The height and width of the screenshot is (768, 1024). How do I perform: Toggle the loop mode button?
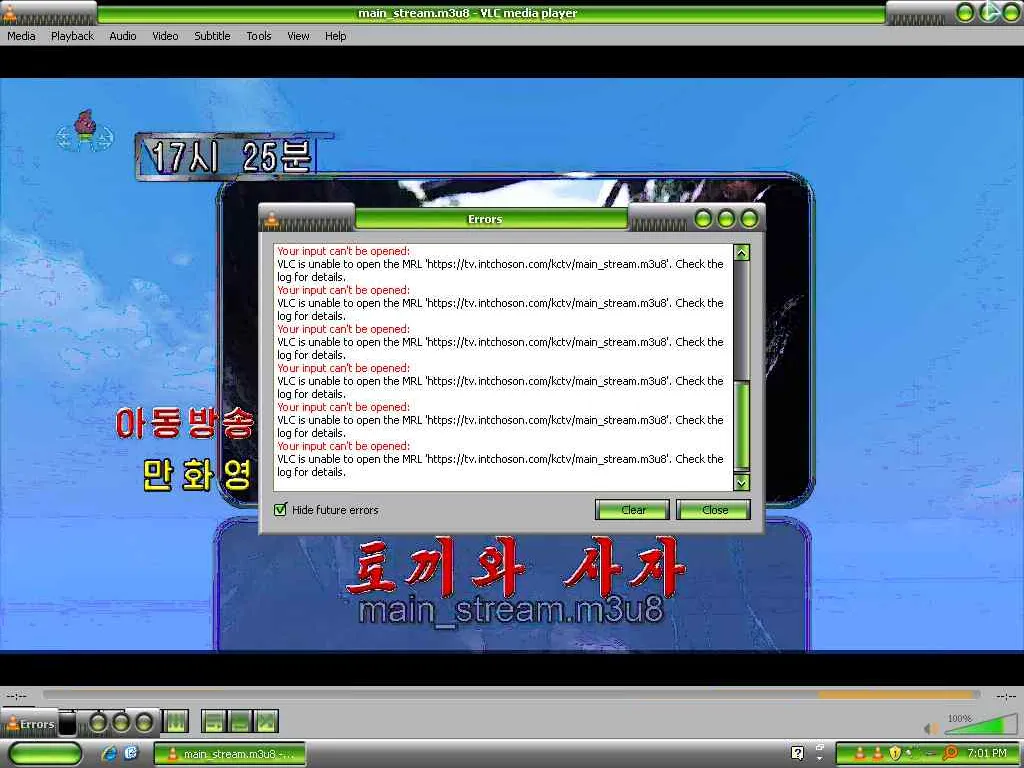click(x=240, y=722)
